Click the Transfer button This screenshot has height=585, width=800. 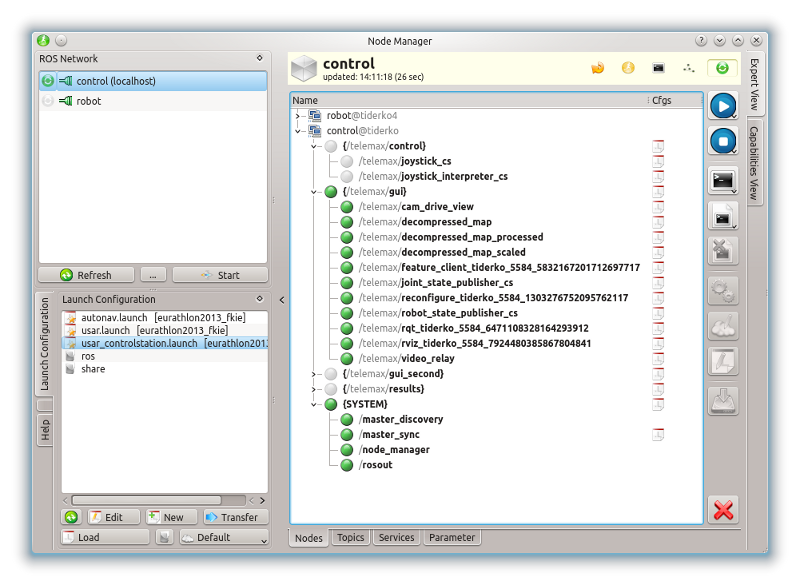pos(236,517)
